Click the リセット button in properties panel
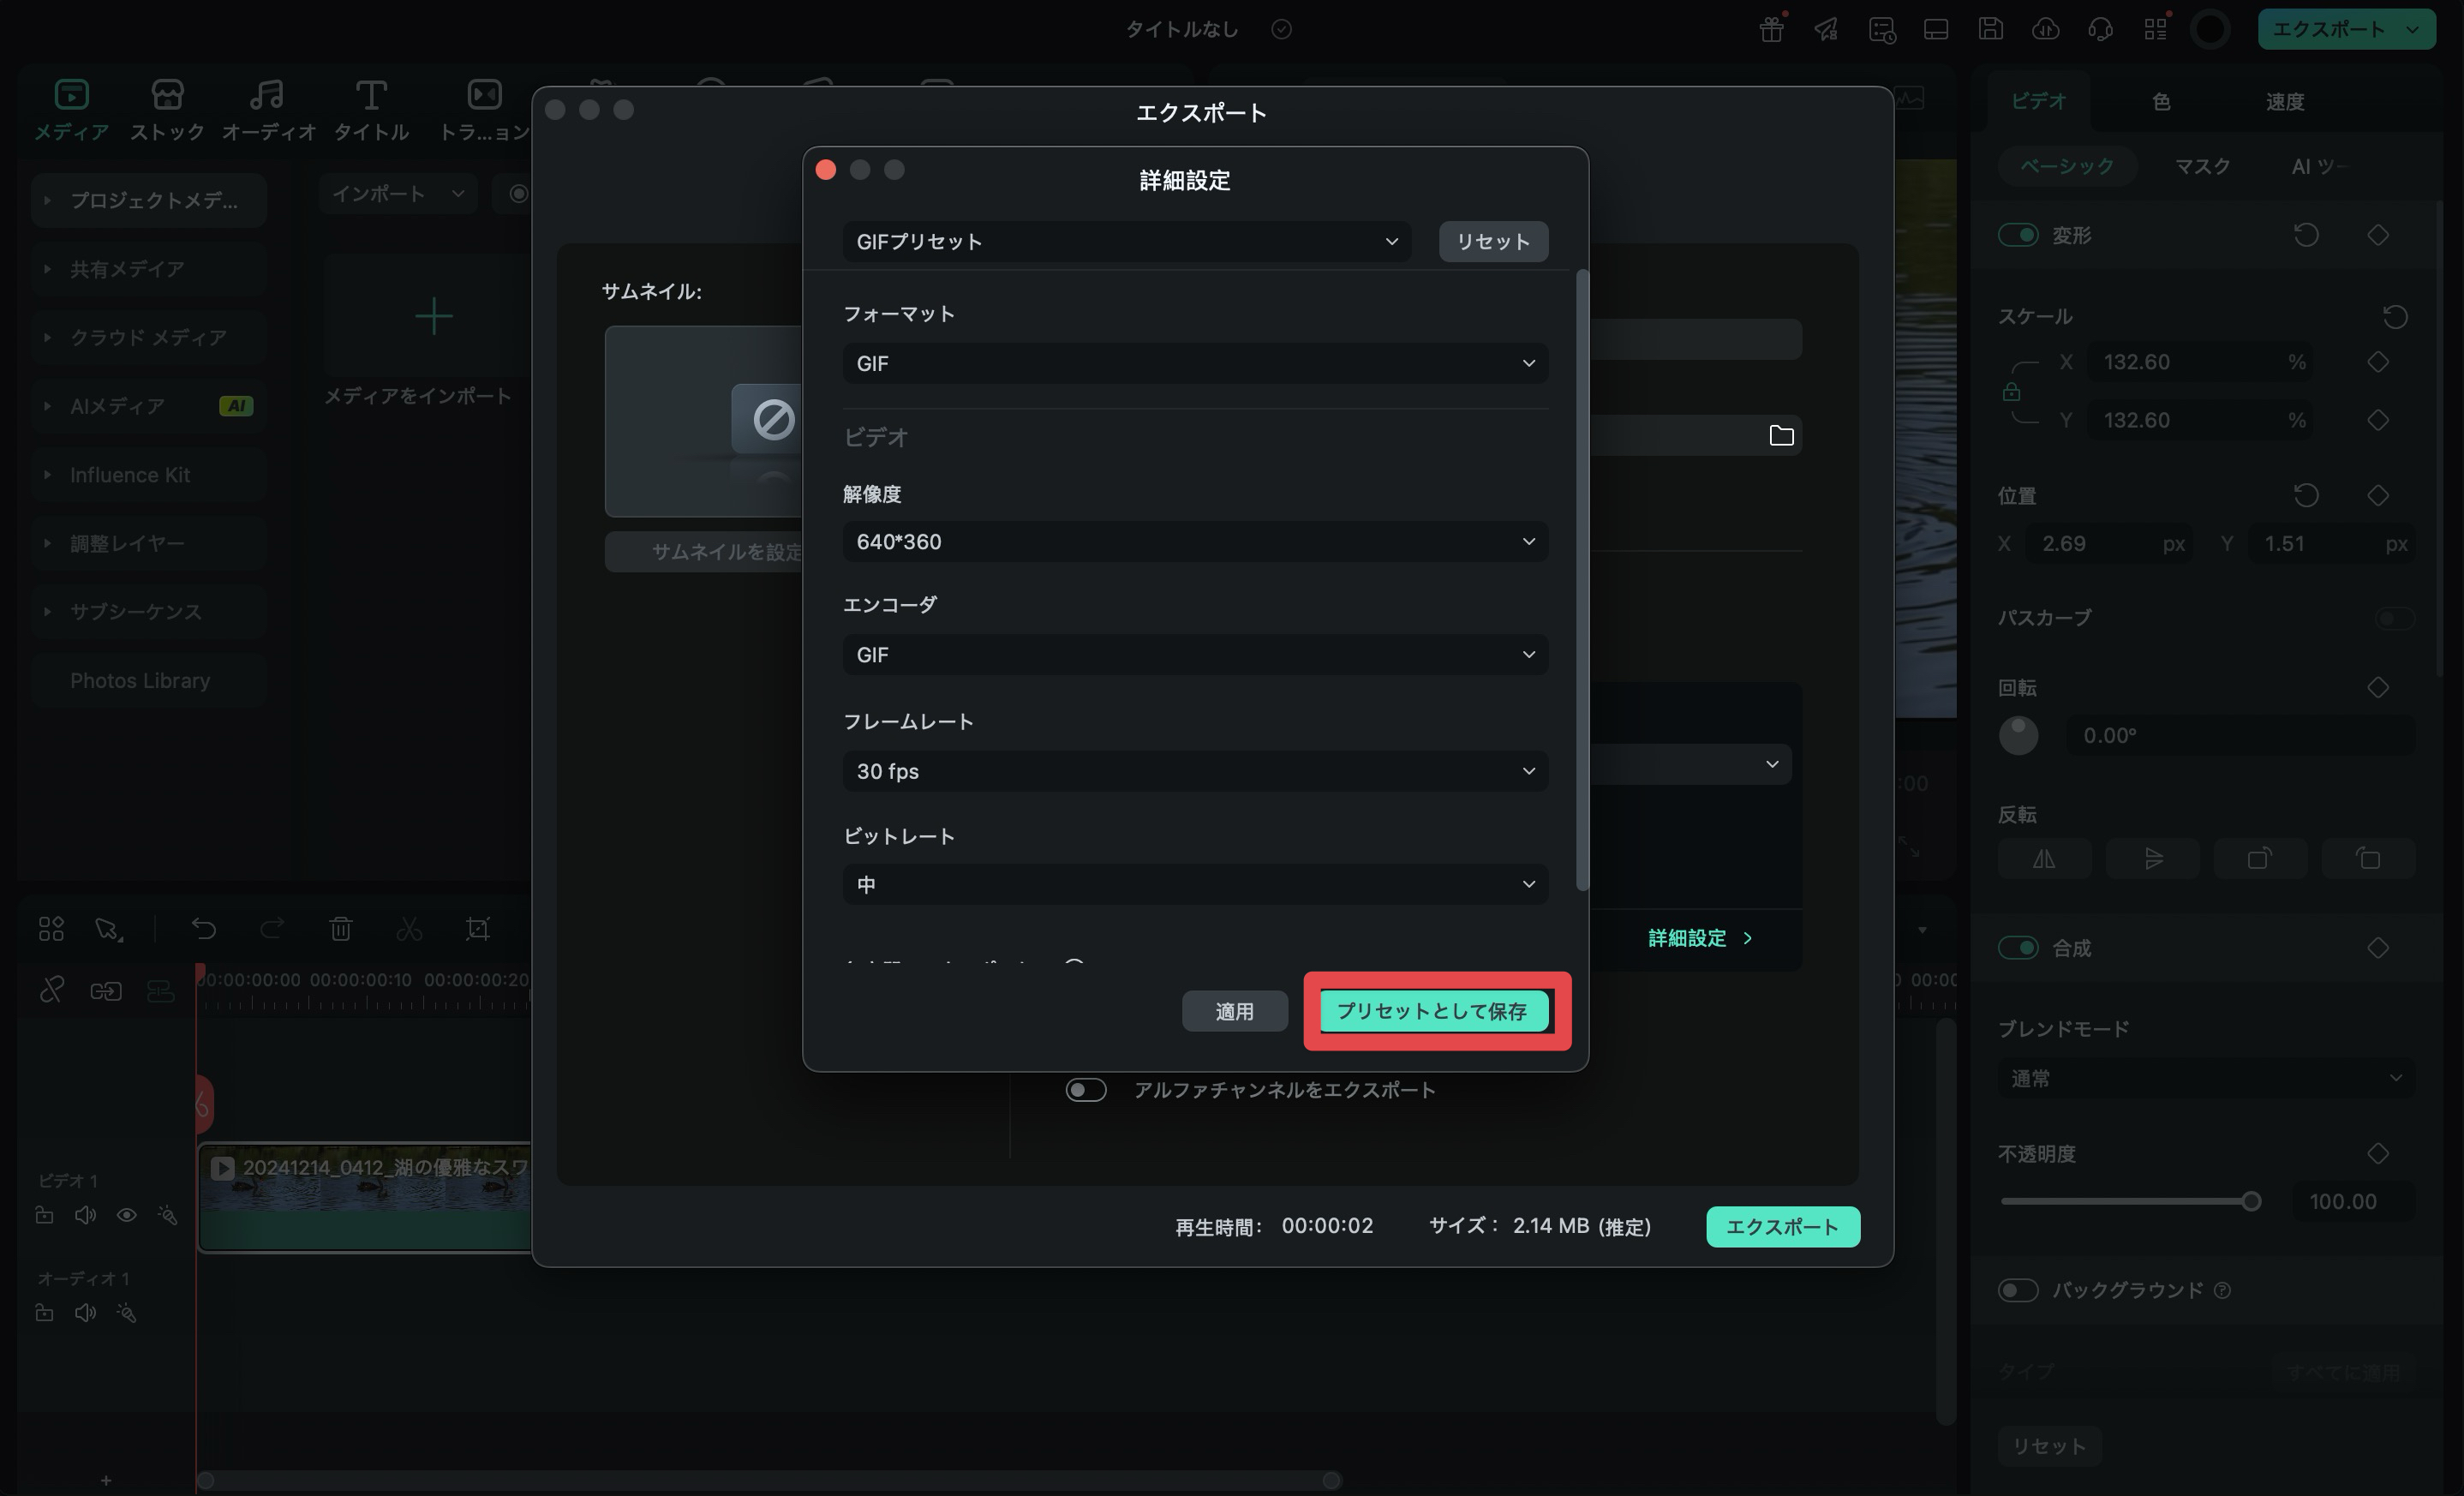This screenshot has height=1496, width=2464. click(2049, 1447)
